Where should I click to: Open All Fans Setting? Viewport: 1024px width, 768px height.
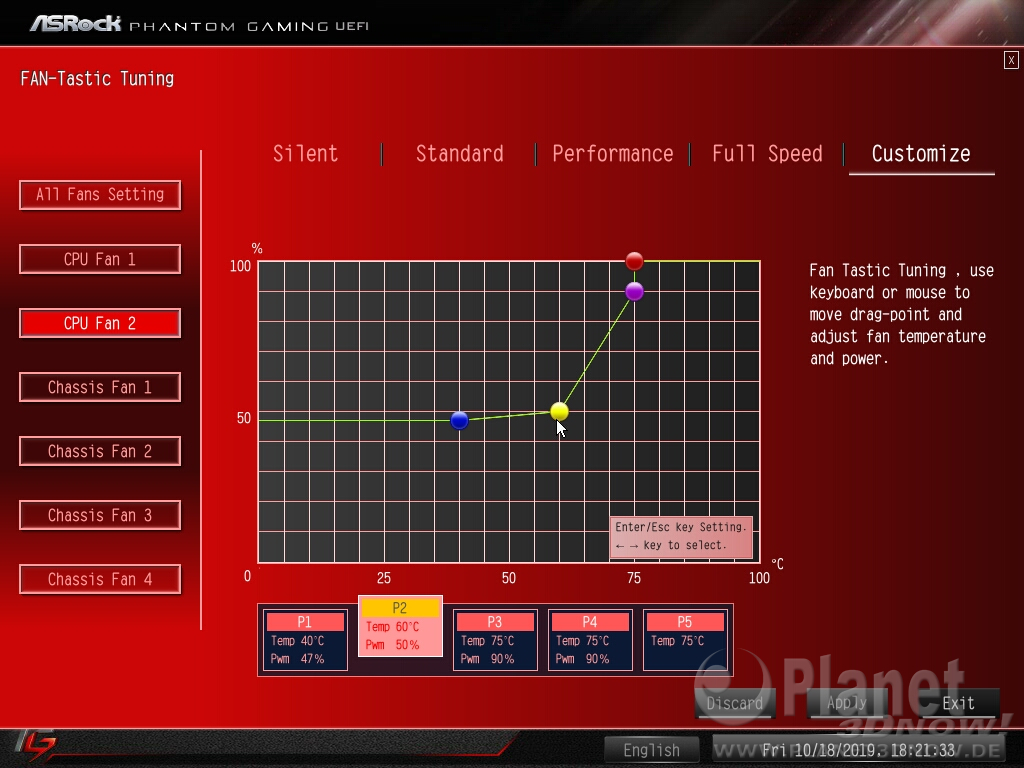click(x=100, y=195)
